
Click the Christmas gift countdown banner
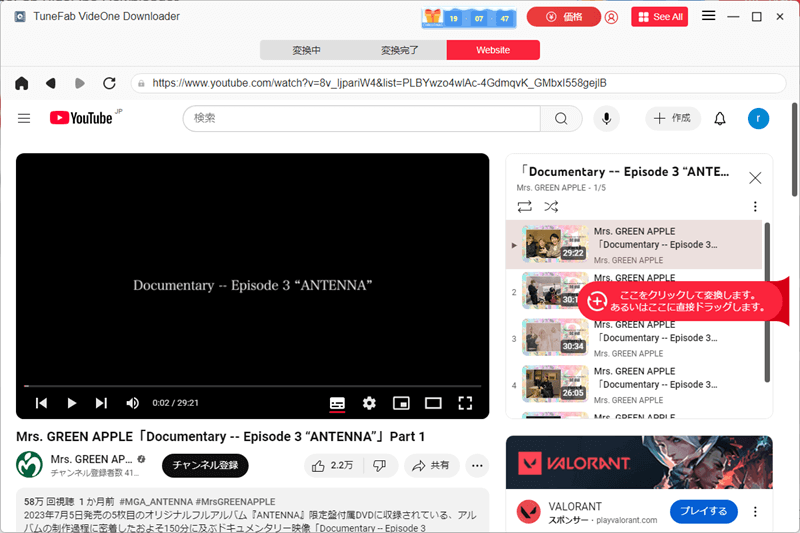[468, 18]
